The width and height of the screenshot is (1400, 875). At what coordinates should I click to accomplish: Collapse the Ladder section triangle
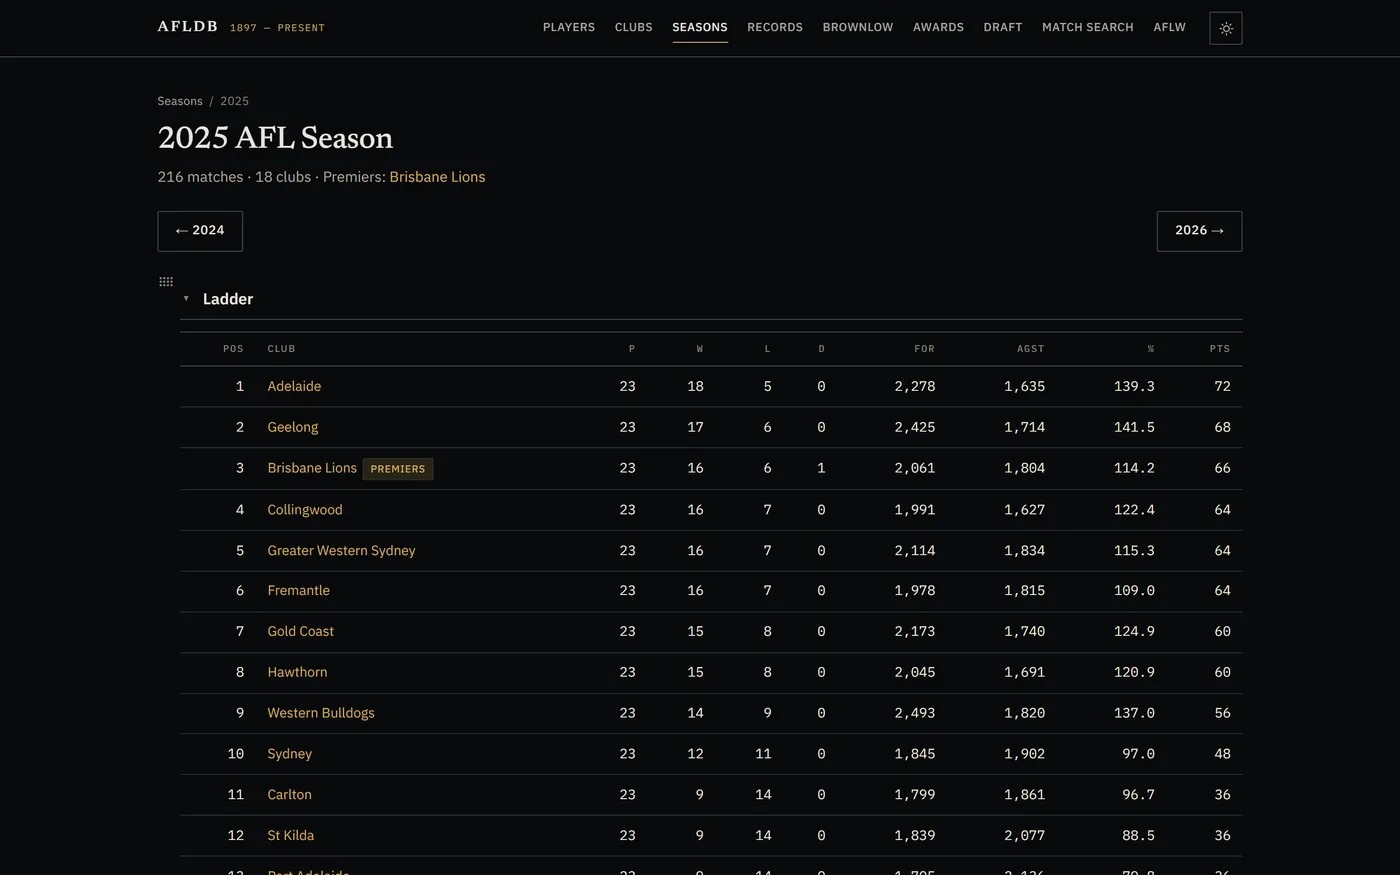click(x=186, y=298)
